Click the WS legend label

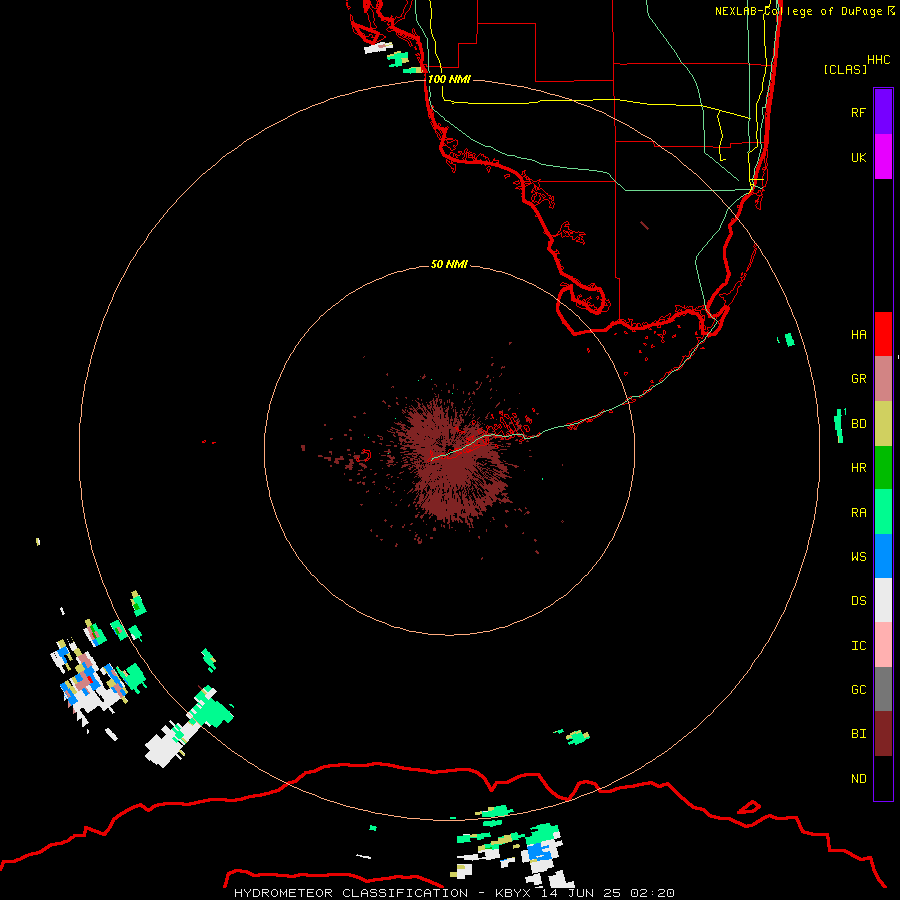point(858,557)
